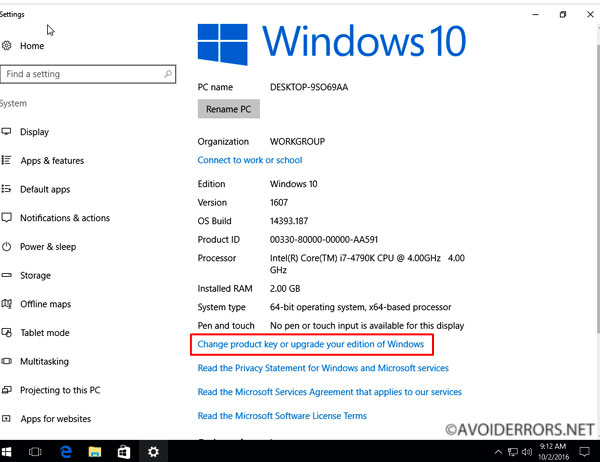Open Microsoft Services Agreement link
The image size is (600, 462).
pyautogui.click(x=329, y=392)
